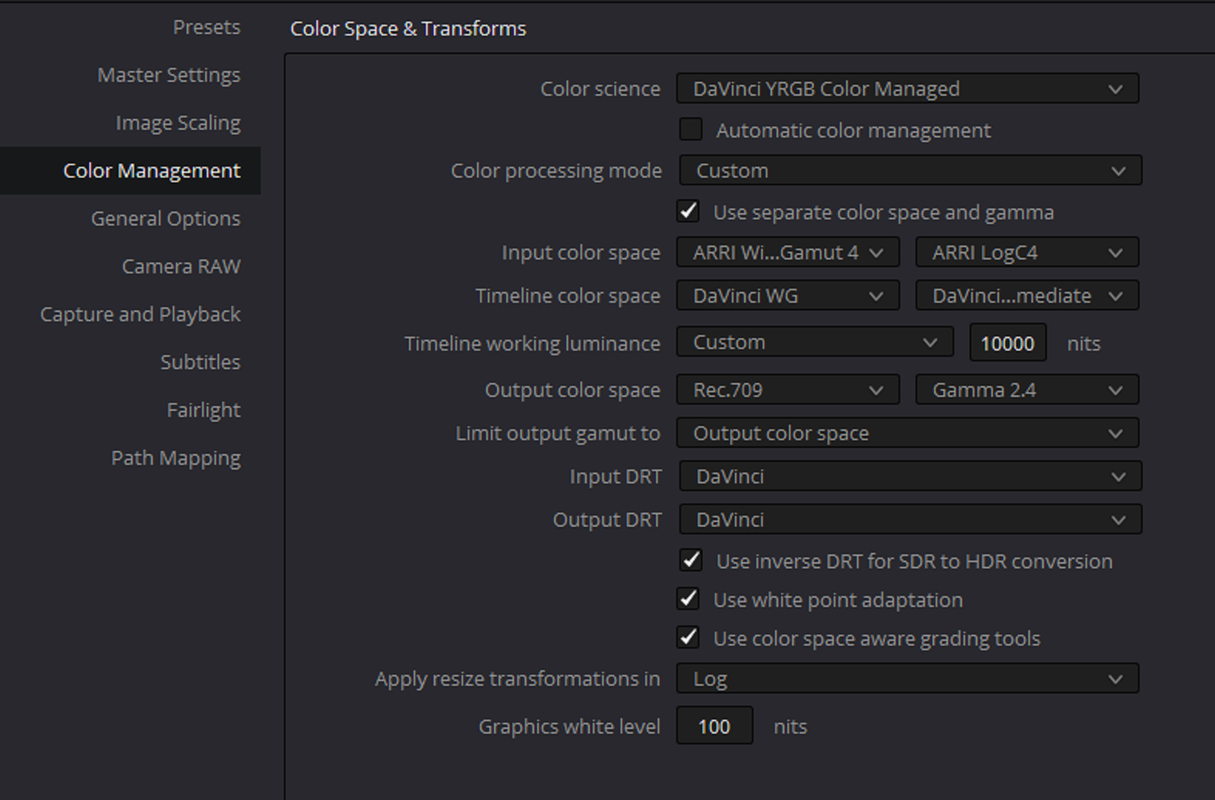1215x800 pixels.
Task: Go to Master Settings
Action: click(x=168, y=75)
